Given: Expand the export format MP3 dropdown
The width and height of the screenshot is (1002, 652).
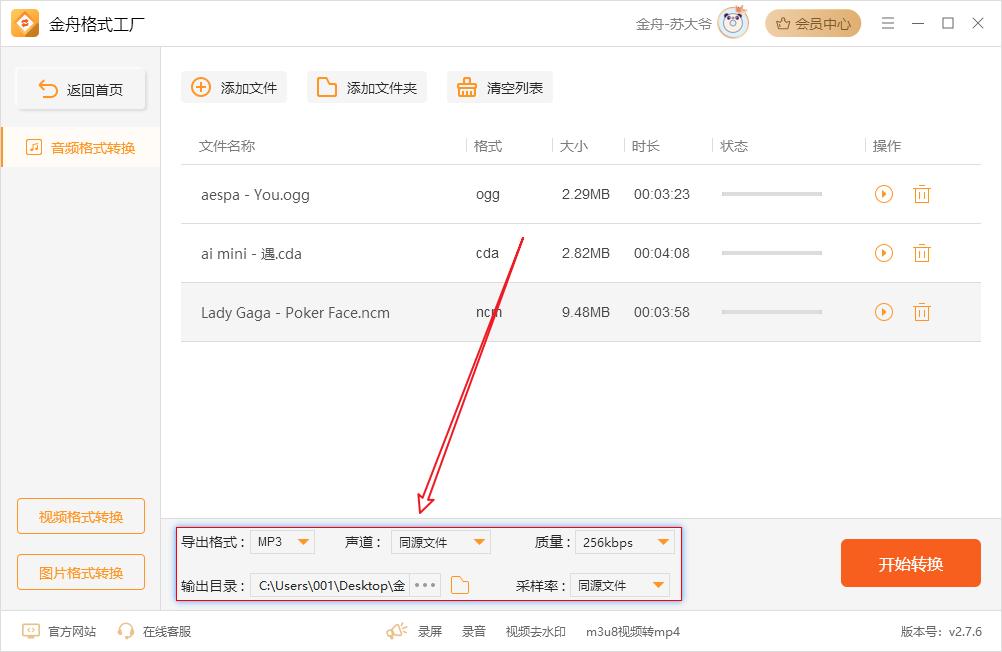Looking at the screenshot, I should 282,542.
